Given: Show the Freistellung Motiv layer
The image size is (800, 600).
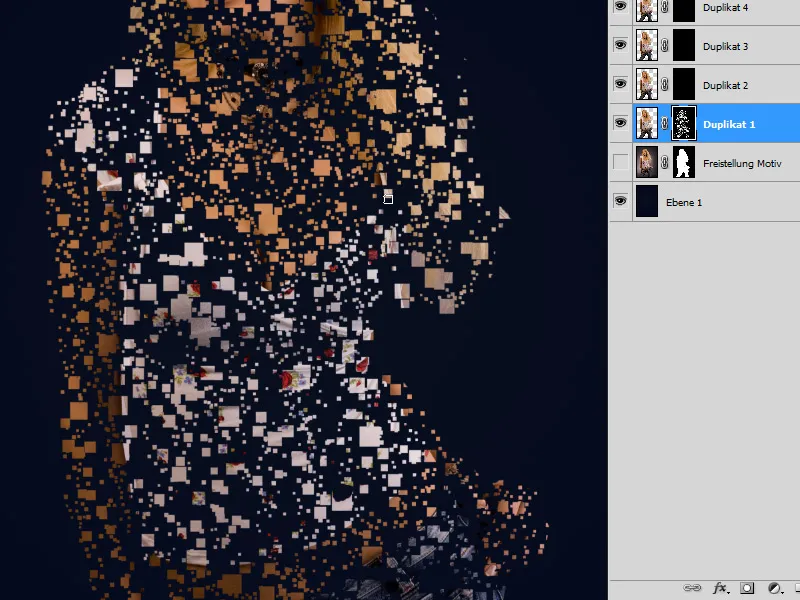Looking at the screenshot, I should (620, 164).
